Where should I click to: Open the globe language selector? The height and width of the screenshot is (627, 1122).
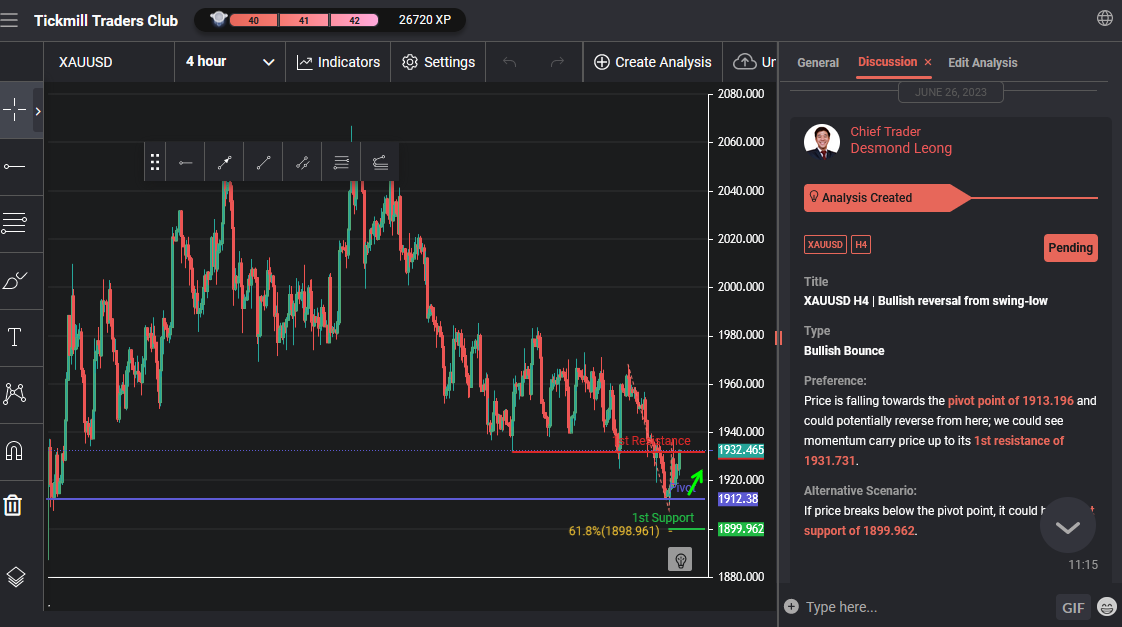(x=1105, y=19)
